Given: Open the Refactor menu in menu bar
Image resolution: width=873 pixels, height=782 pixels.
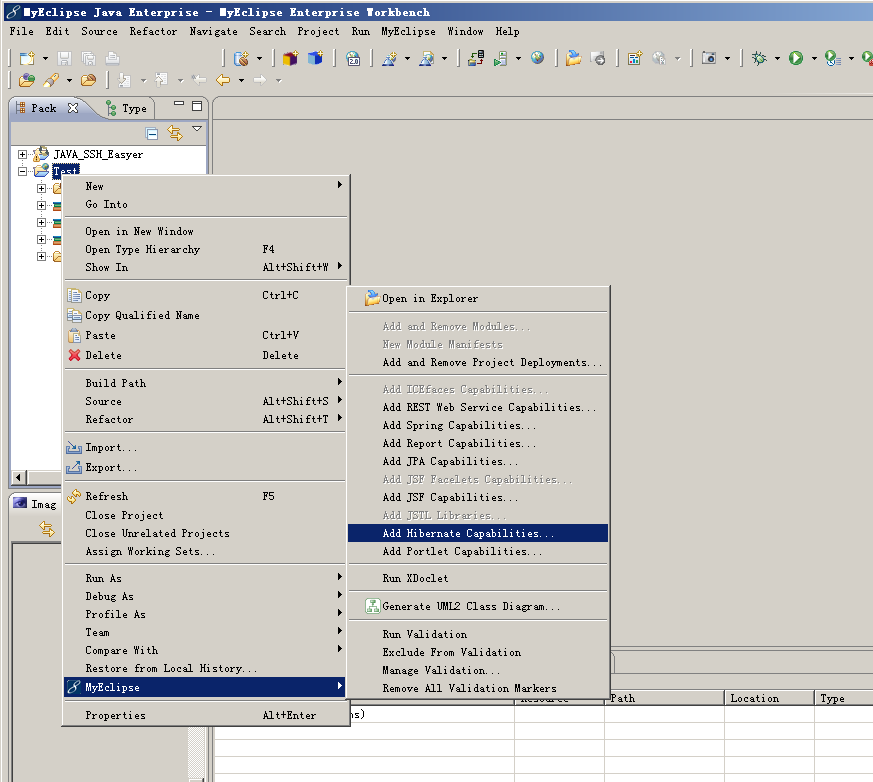Looking at the screenshot, I should click(x=153, y=31).
